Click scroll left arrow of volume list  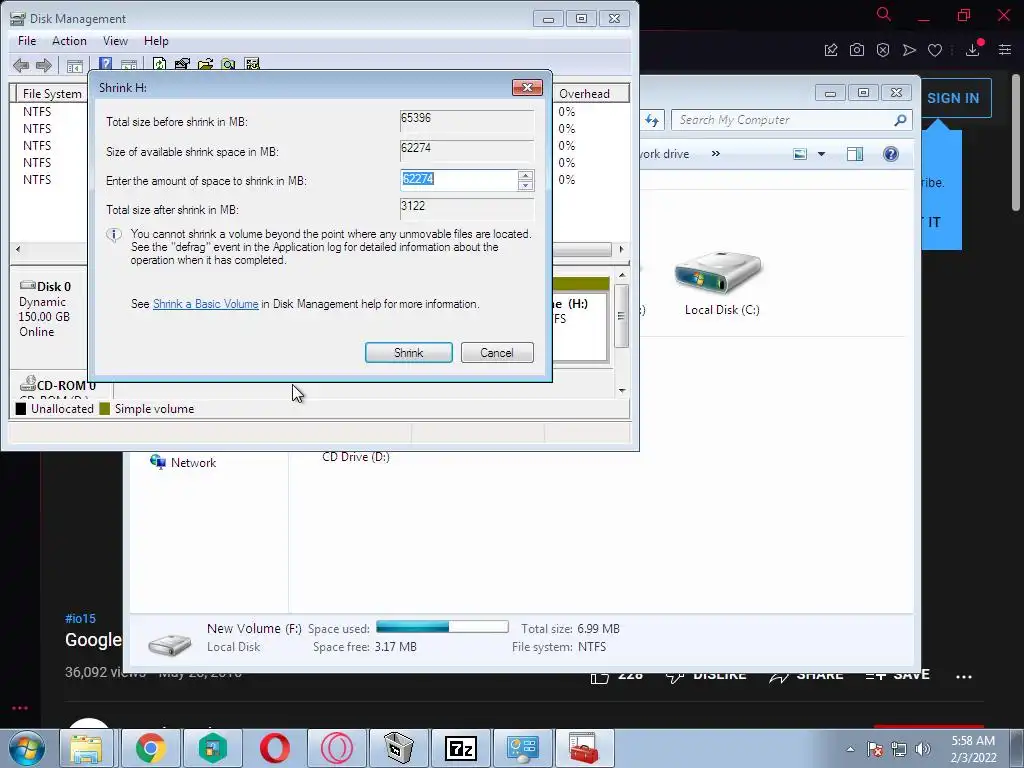[18, 249]
